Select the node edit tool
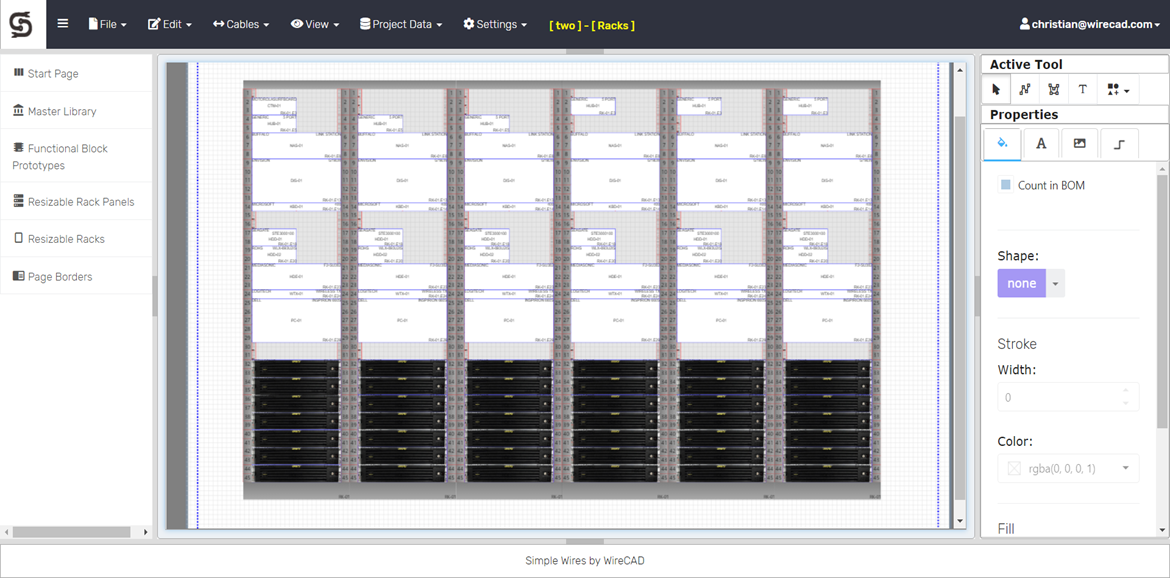The width and height of the screenshot is (1170, 578). [1054, 90]
